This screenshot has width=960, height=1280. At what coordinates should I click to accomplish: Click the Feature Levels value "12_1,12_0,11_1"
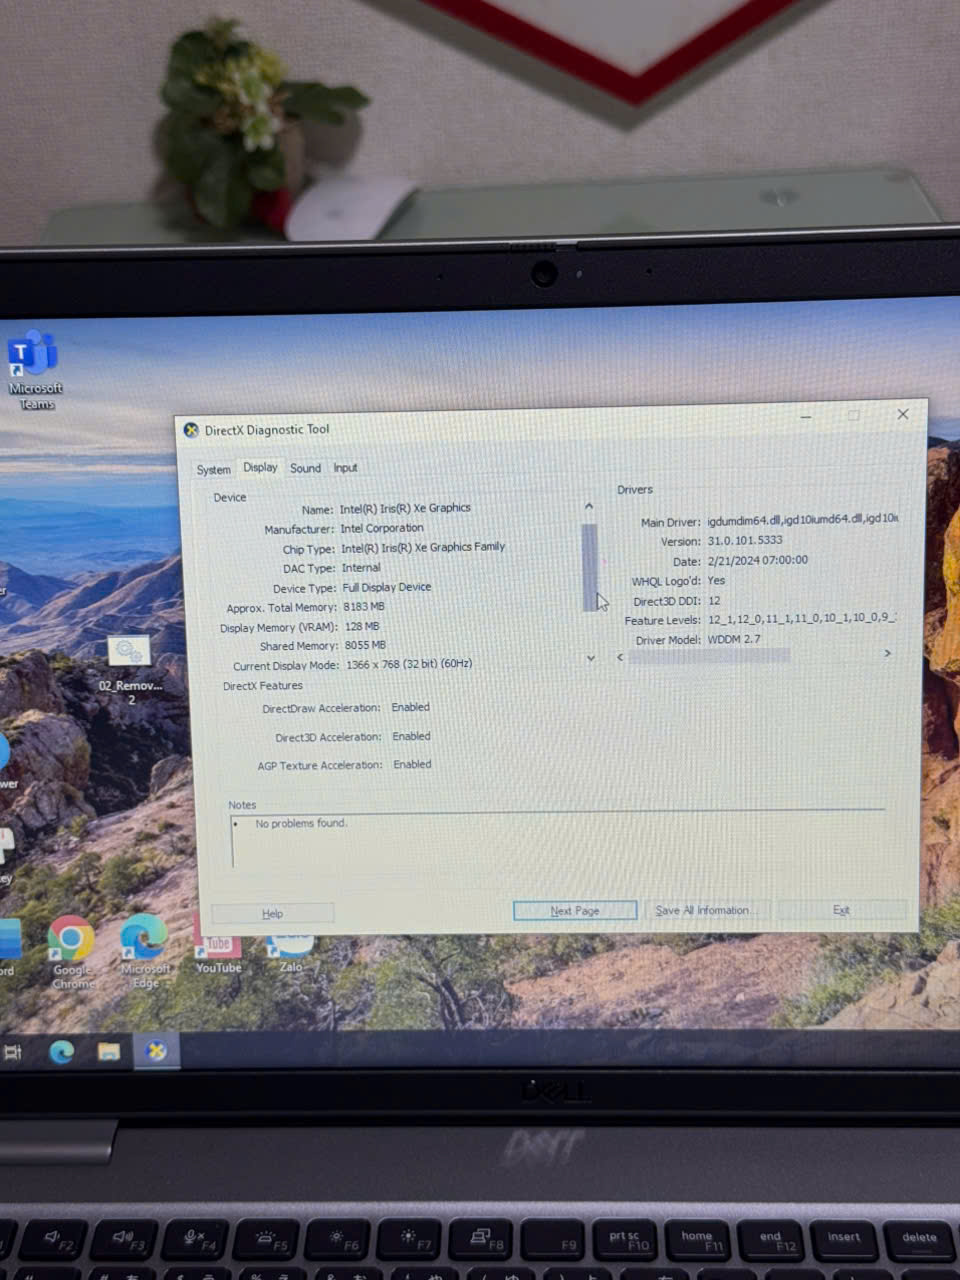point(750,620)
